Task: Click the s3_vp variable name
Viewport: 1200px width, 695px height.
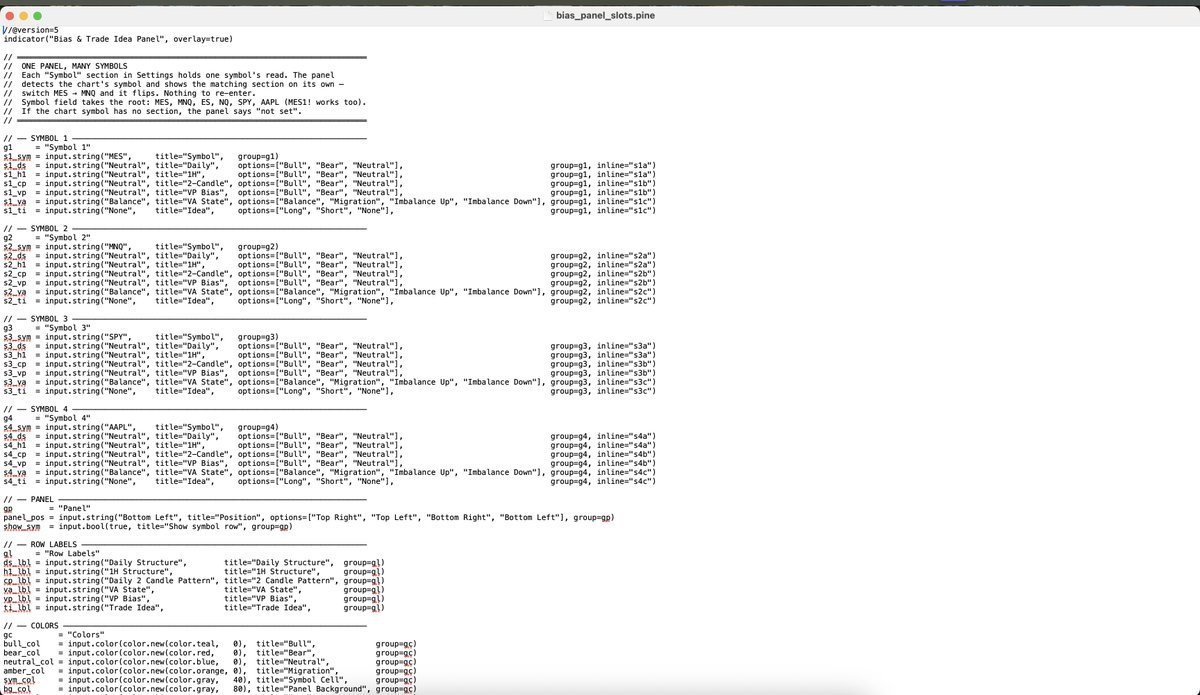Action: pyautogui.click(x=16, y=373)
